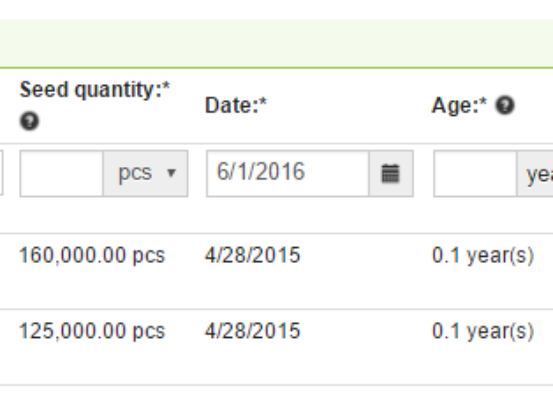Select the 160,000.00 pcs row cell
553x400 pixels.
pyautogui.click(x=92, y=255)
